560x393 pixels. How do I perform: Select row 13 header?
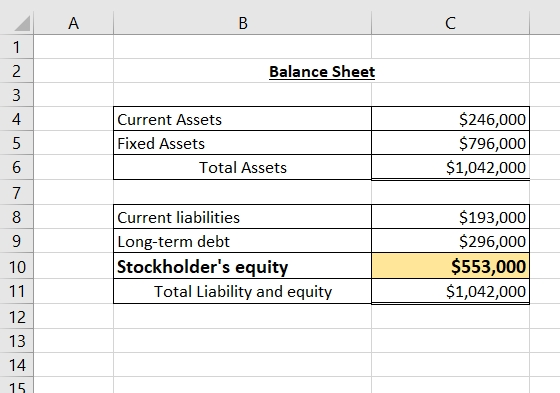coord(16,341)
